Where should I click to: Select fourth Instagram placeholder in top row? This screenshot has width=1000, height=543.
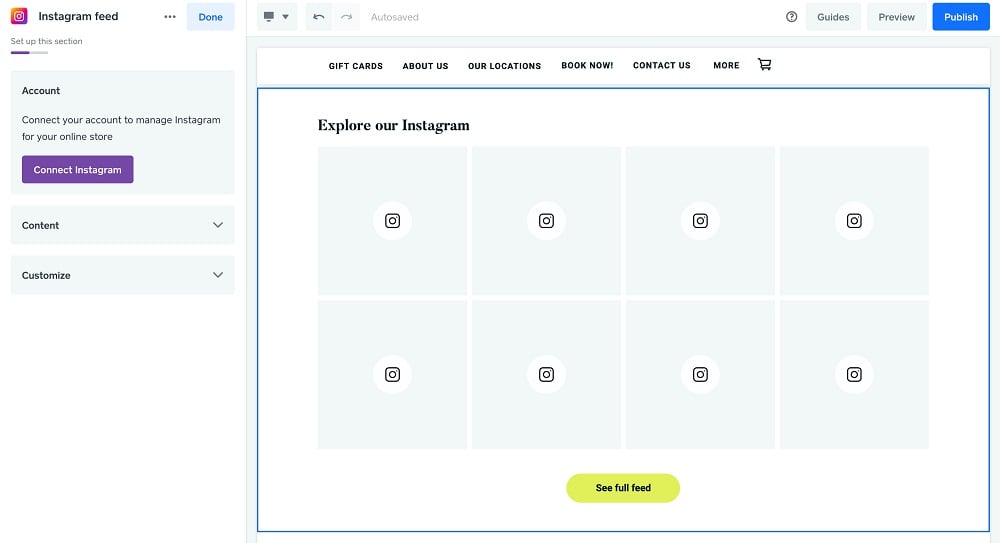point(854,221)
